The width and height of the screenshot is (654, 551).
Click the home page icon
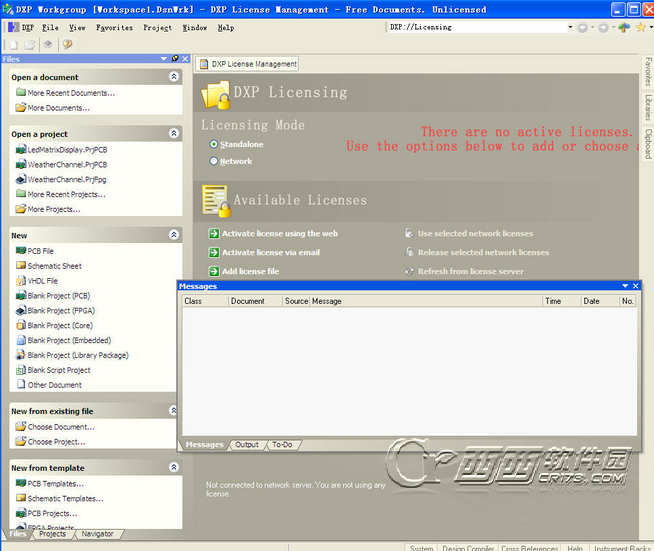pos(624,28)
